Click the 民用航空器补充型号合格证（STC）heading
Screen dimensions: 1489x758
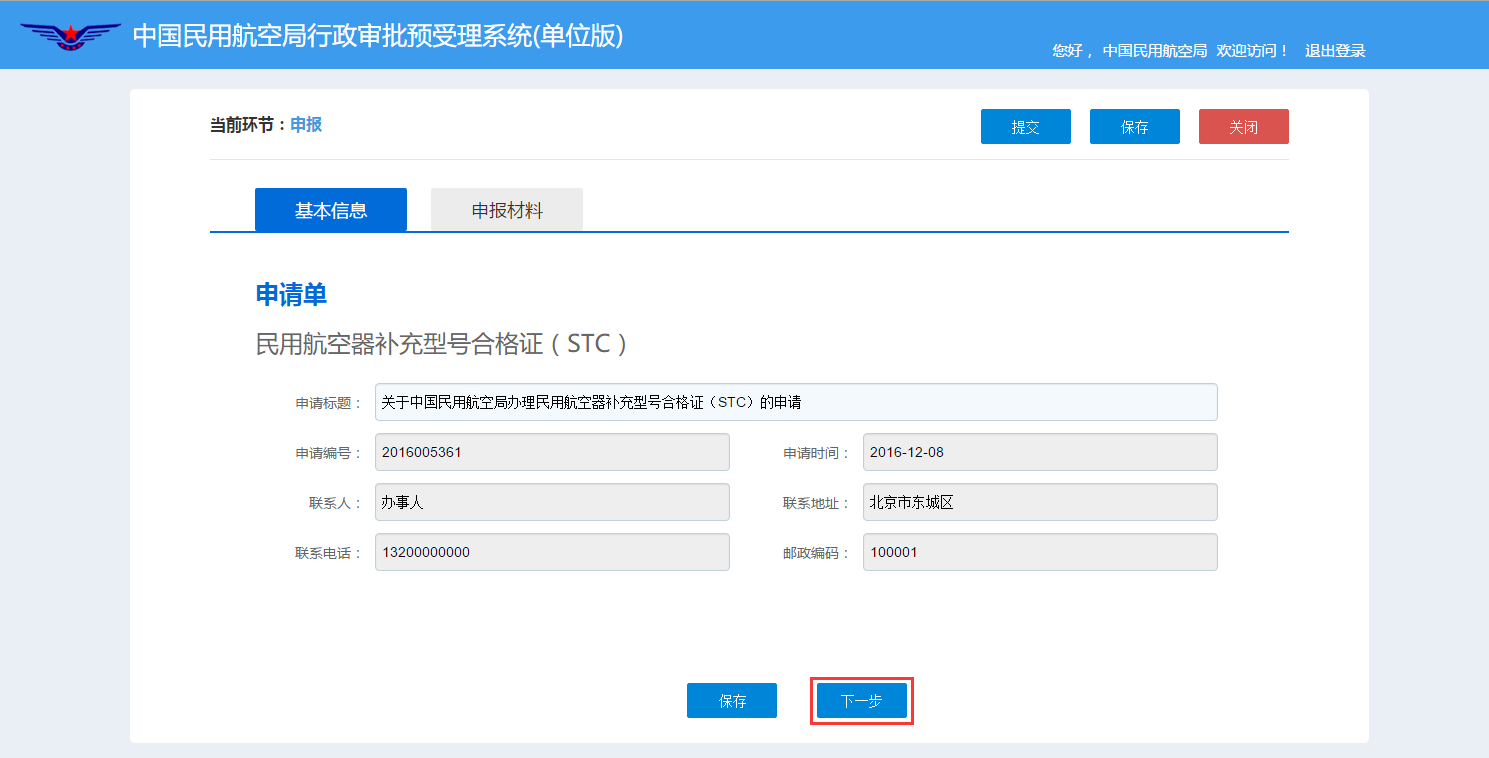442,344
